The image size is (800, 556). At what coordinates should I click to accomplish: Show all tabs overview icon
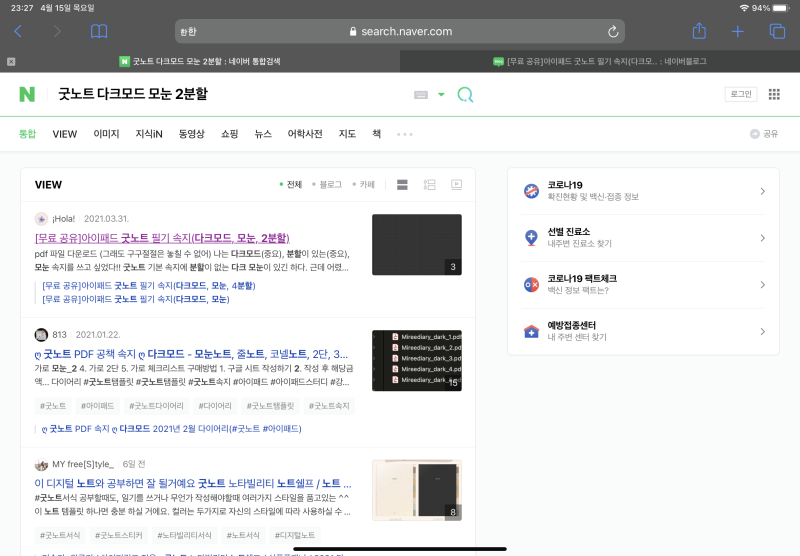pyautogui.click(x=777, y=32)
